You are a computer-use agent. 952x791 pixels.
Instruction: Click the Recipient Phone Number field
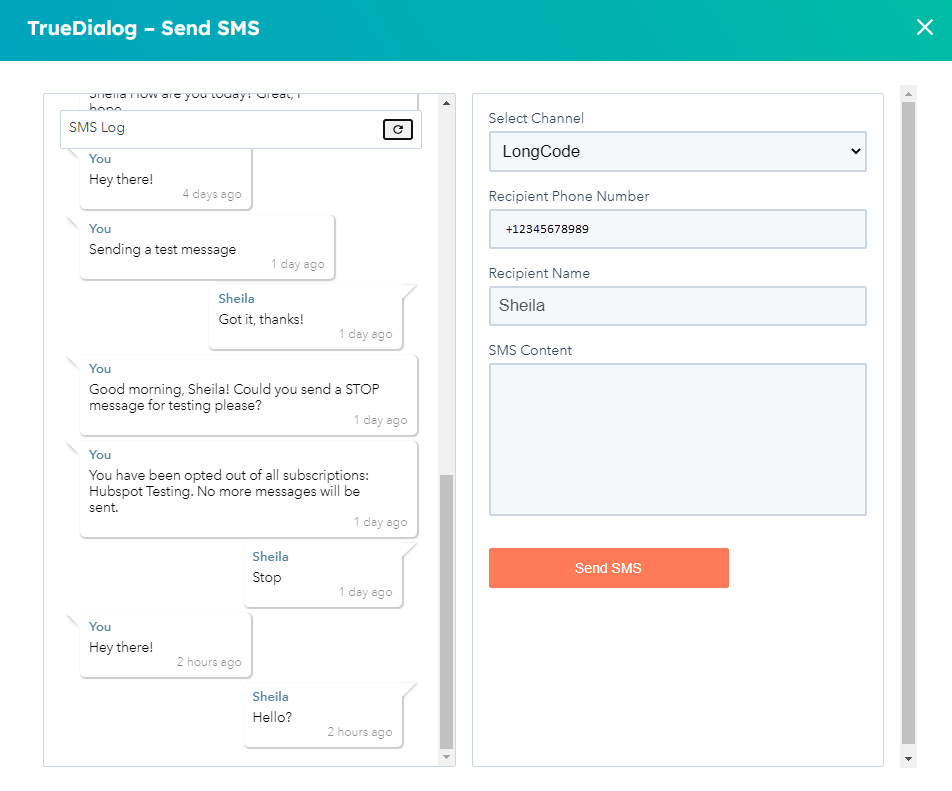[x=677, y=229]
